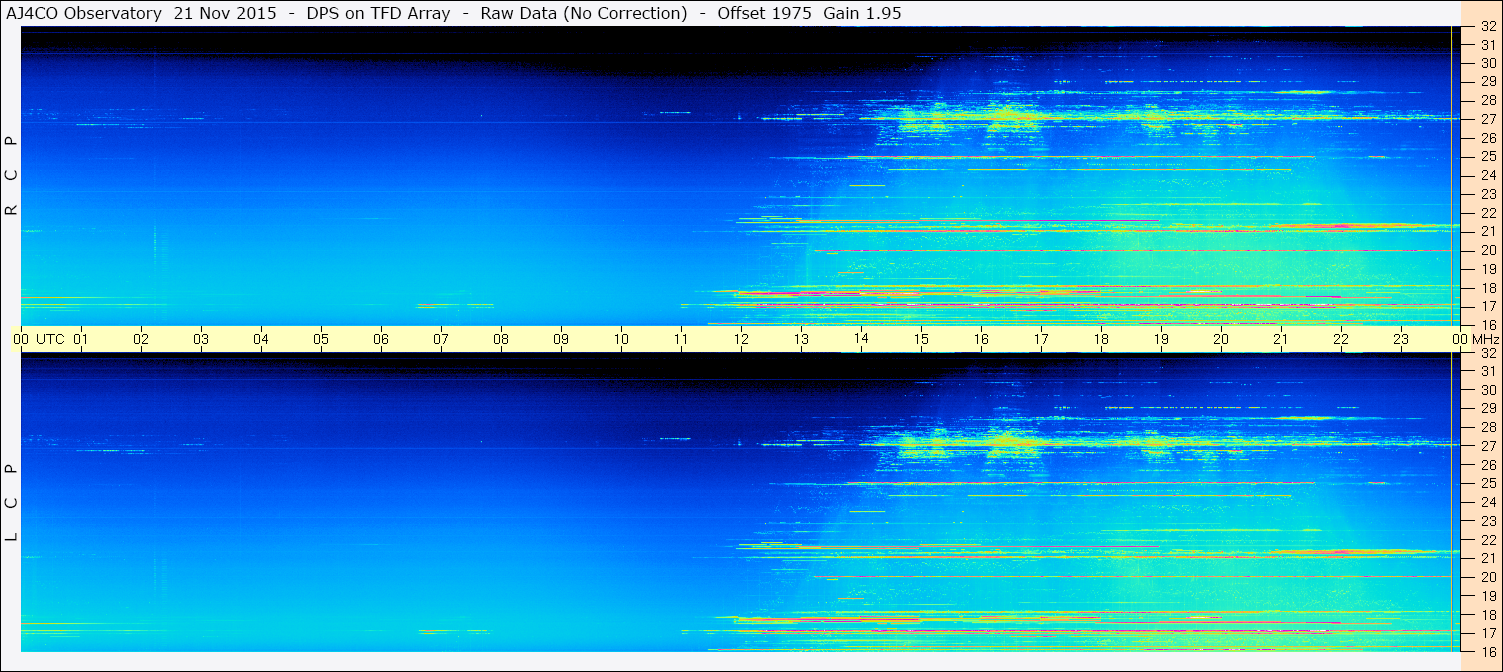This screenshot has height=672, width=1503.
Task: Click the 16 MHz label of LCP panel
Action: pos(1488,652)
